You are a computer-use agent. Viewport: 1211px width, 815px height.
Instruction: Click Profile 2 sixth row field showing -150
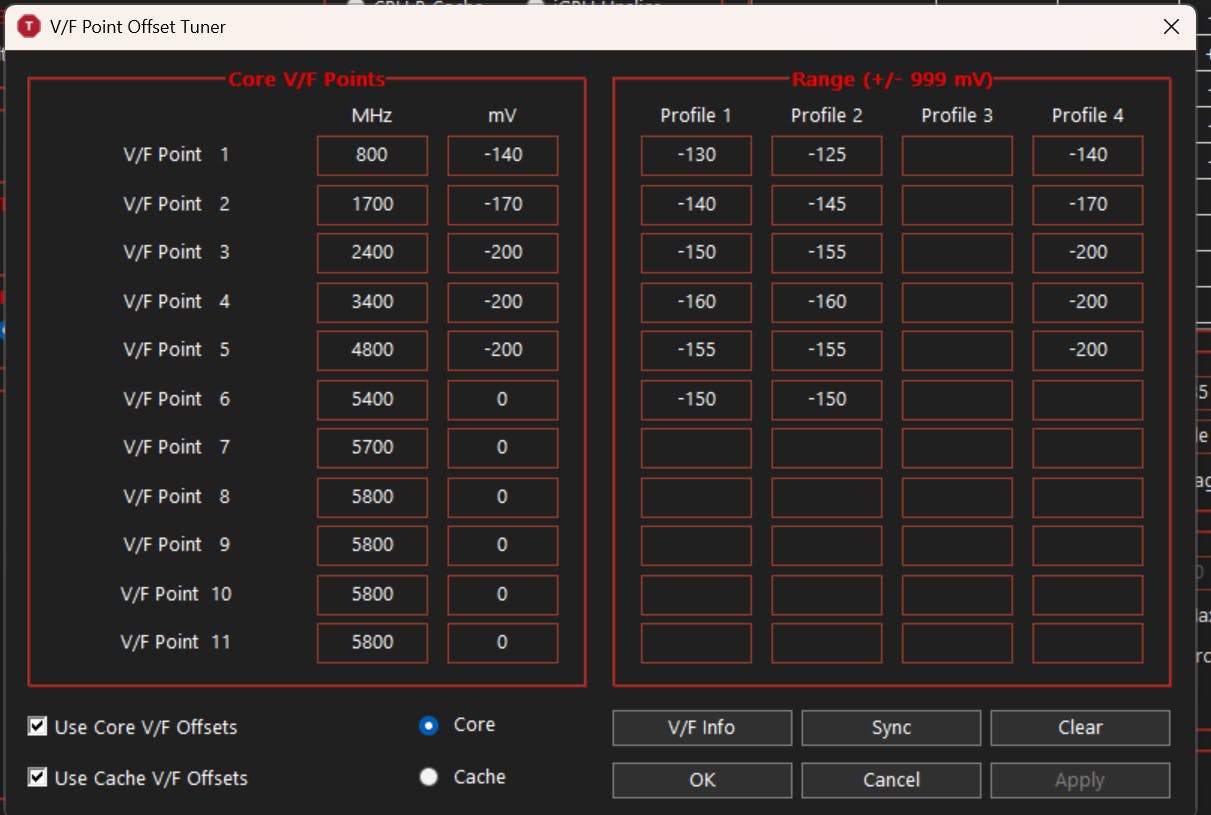[x=826, y=399]
